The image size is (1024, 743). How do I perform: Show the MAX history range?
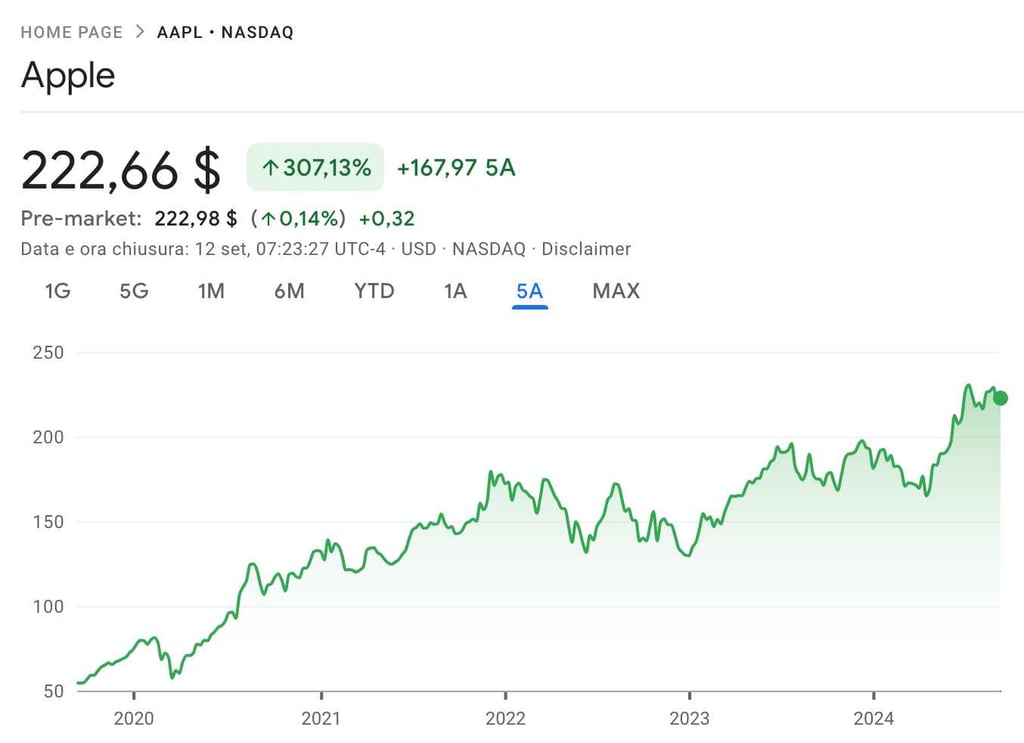(616, 291)
